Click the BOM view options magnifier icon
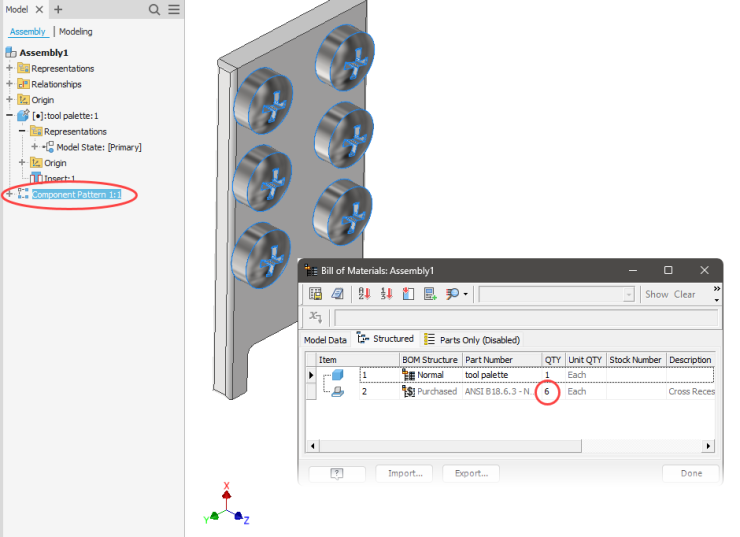The image size is (740, 537). 452,294
